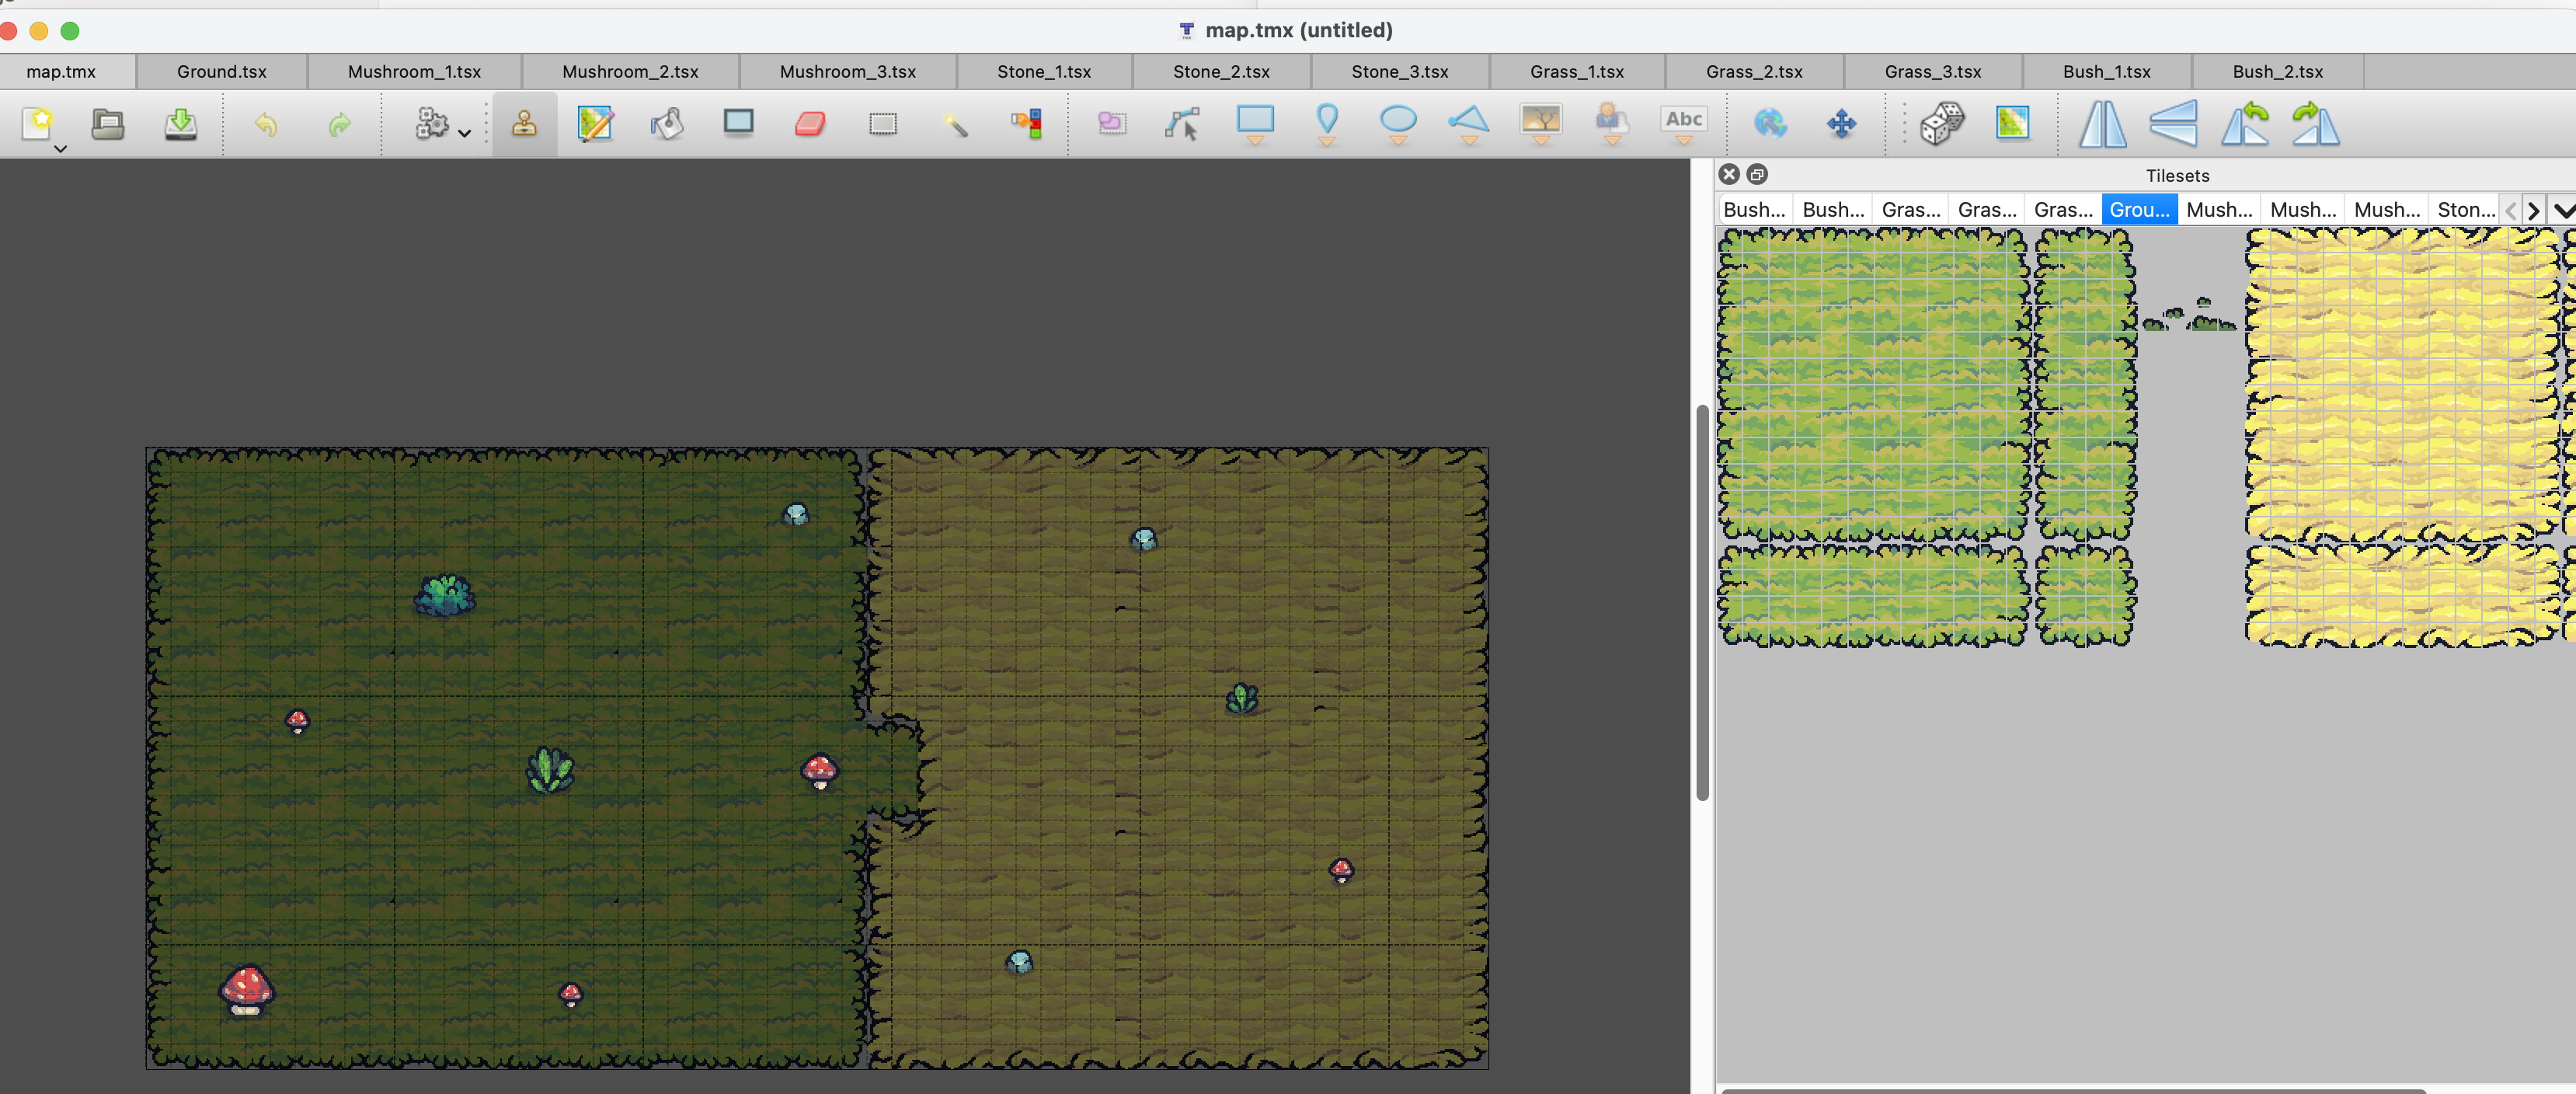Toggle the Rectangular Select tool

click(882, 123)
